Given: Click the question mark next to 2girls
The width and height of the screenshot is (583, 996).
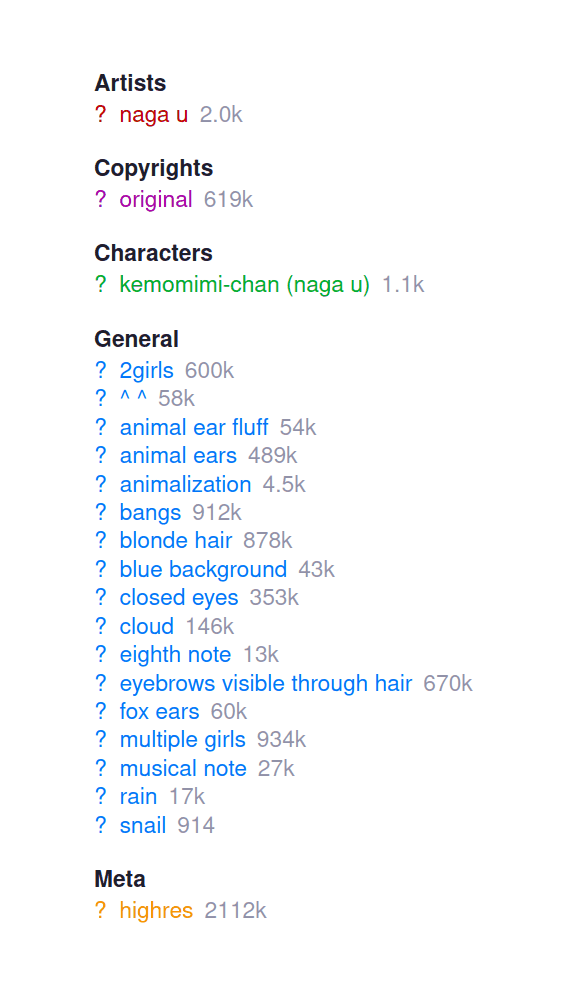Looking at the screenshot, I should point(100,370).
